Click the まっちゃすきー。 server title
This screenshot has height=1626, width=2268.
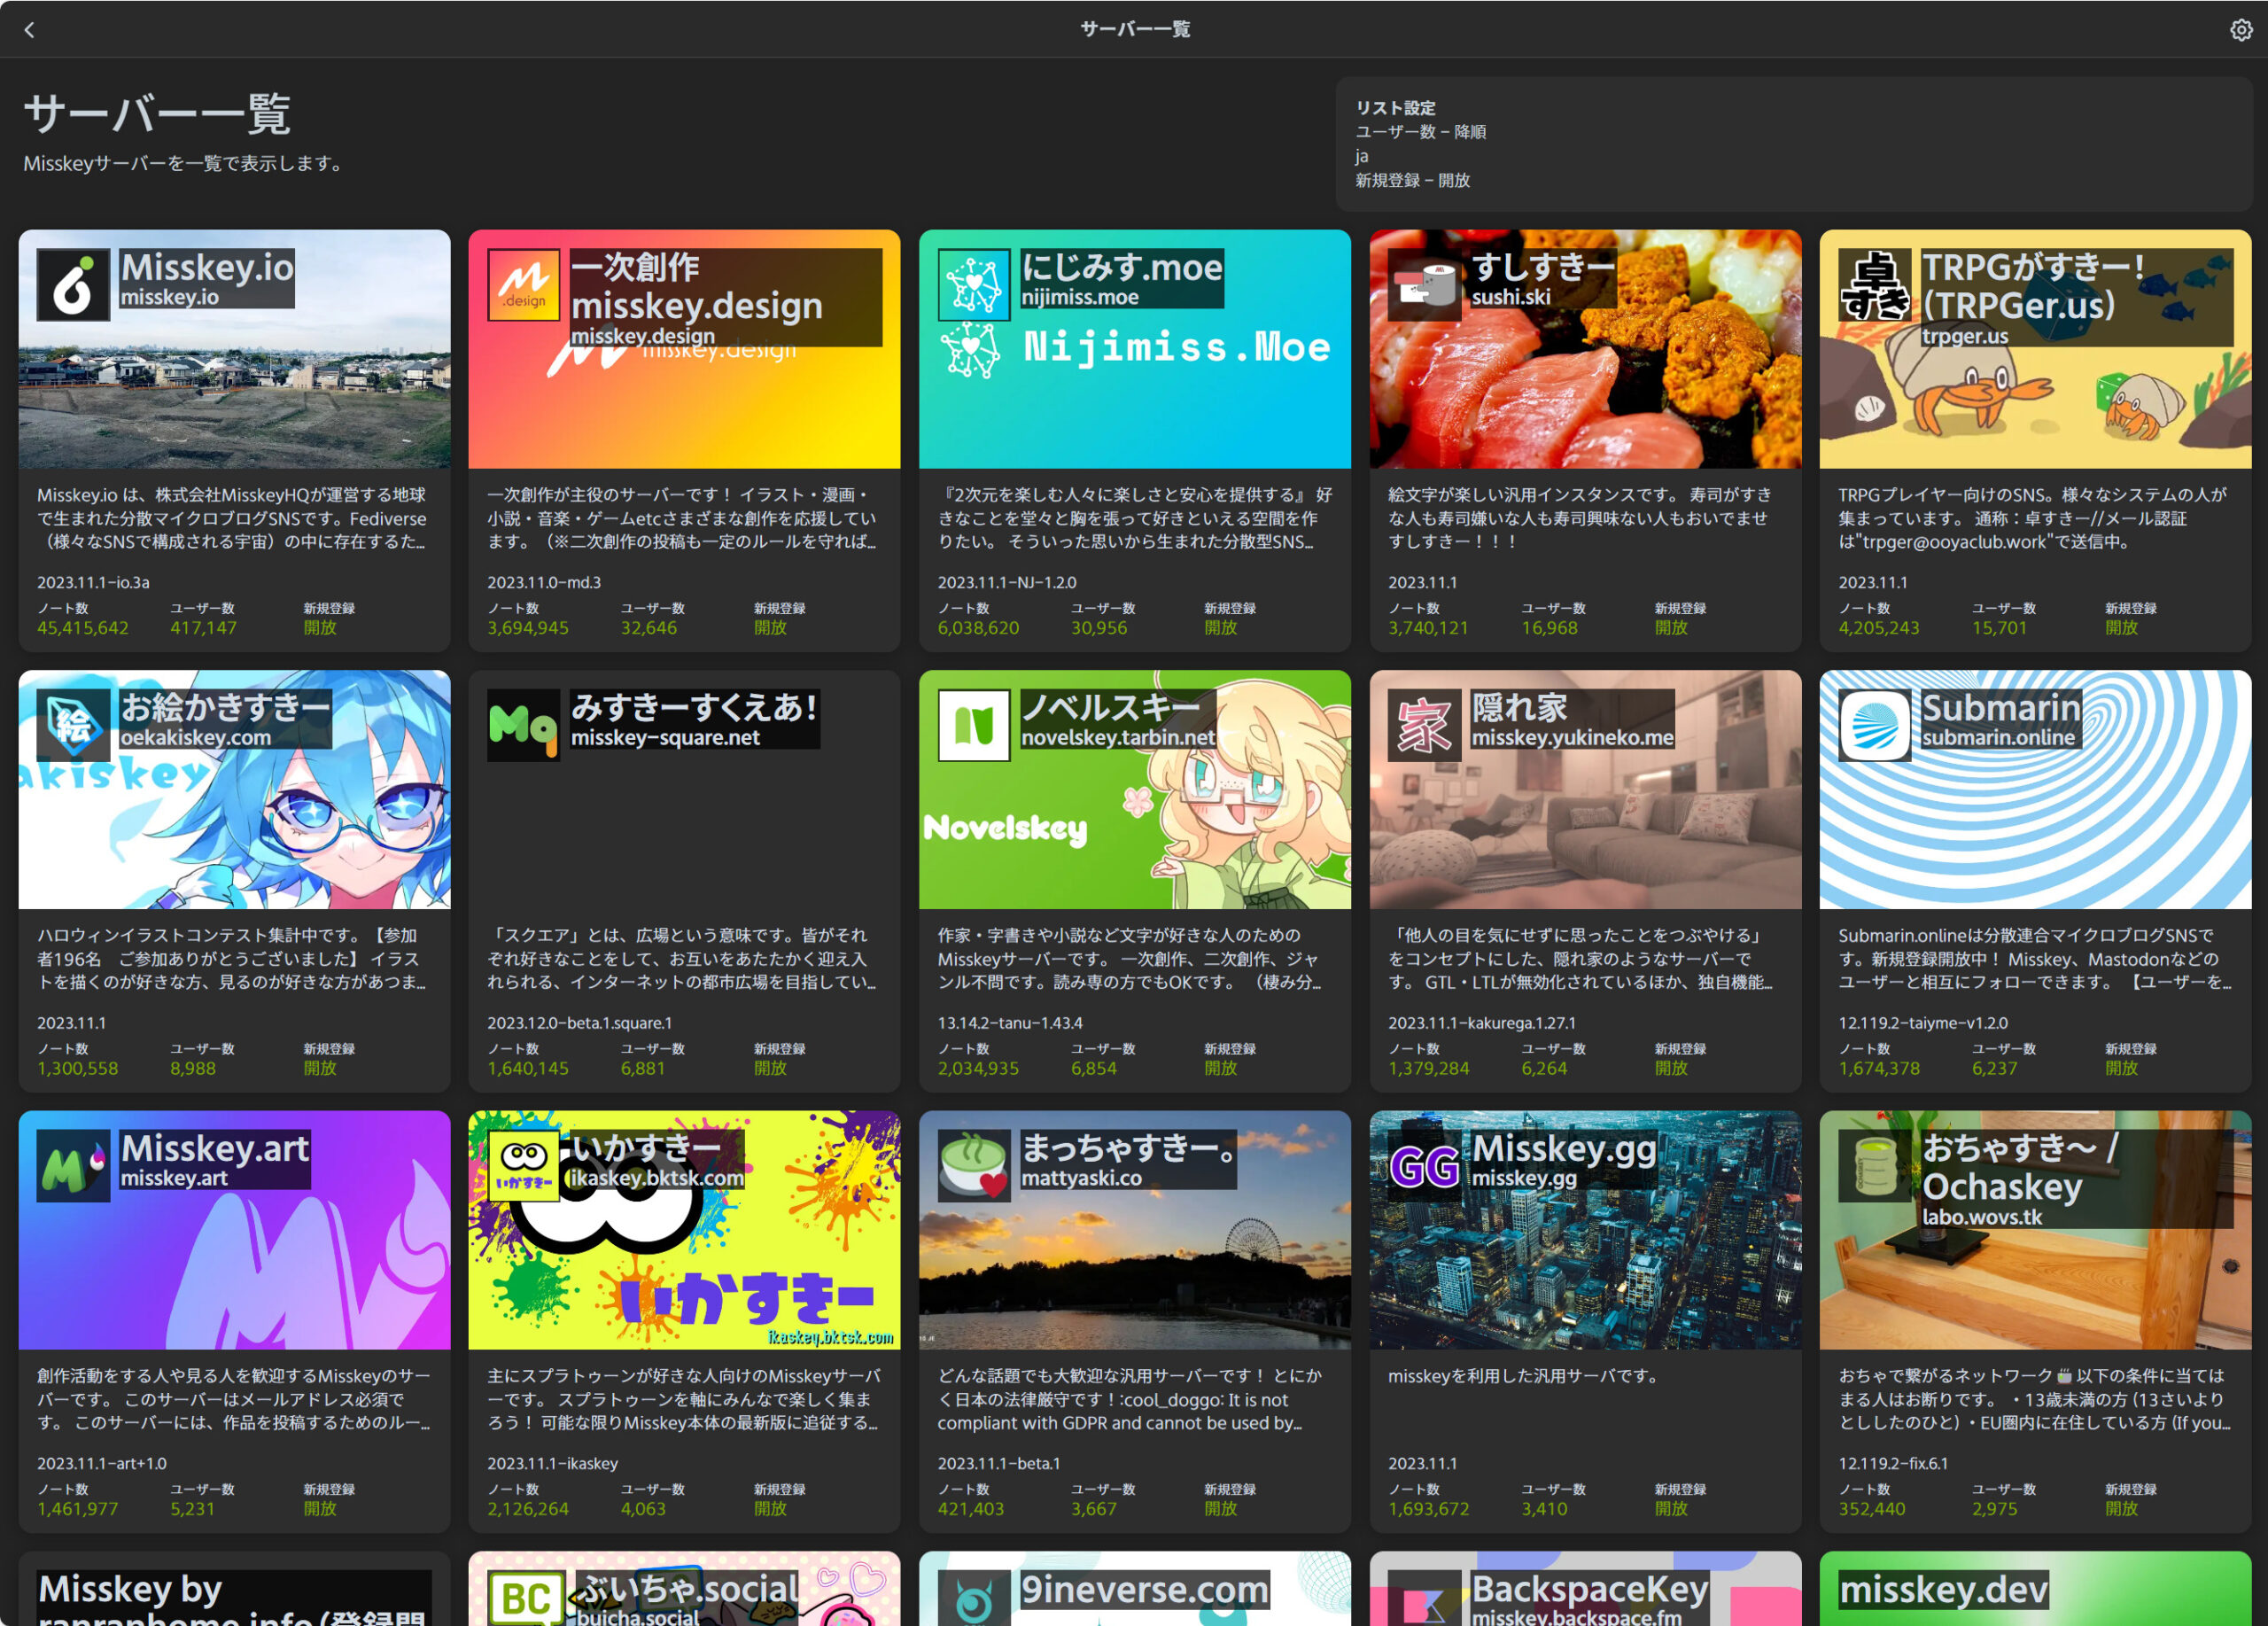(1128, 1148)
